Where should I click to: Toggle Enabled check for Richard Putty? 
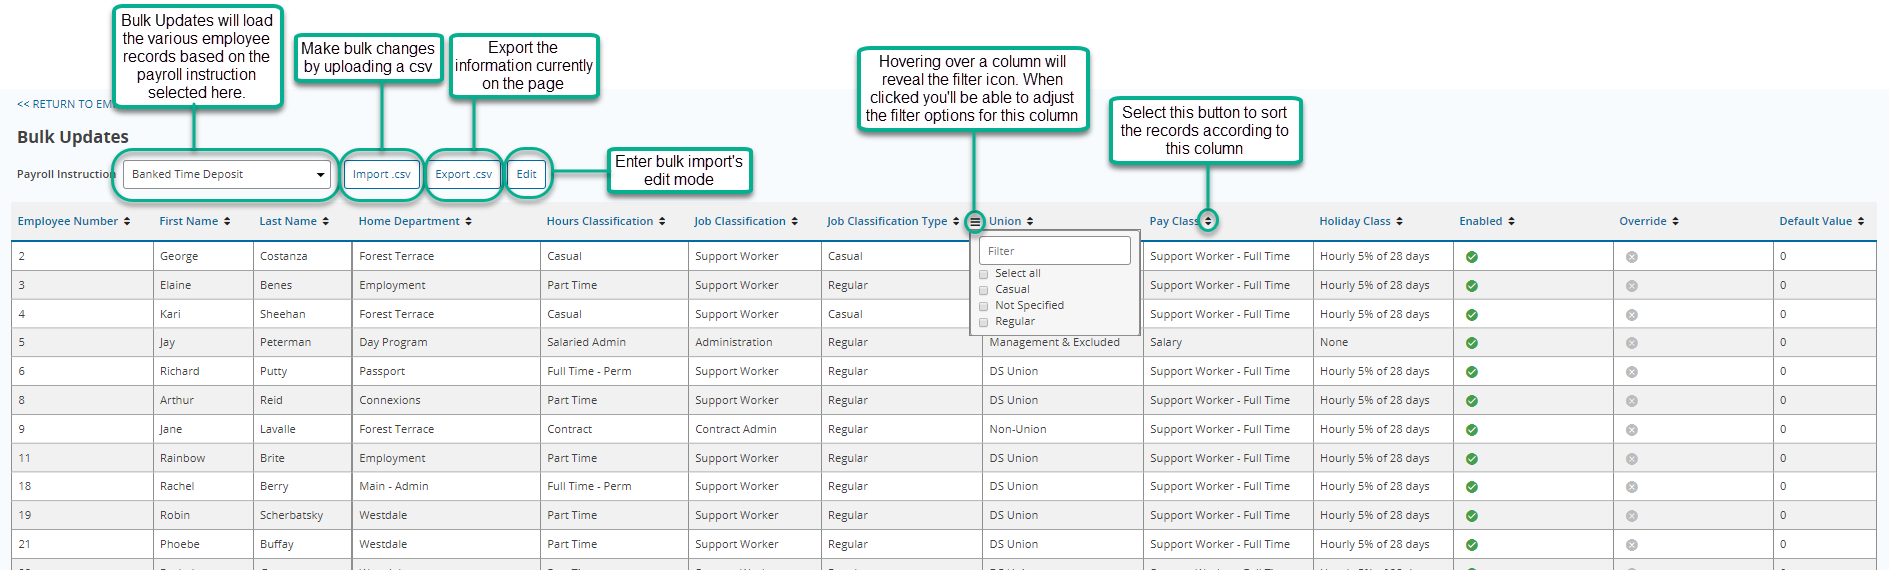click(x=1472, y=372)
